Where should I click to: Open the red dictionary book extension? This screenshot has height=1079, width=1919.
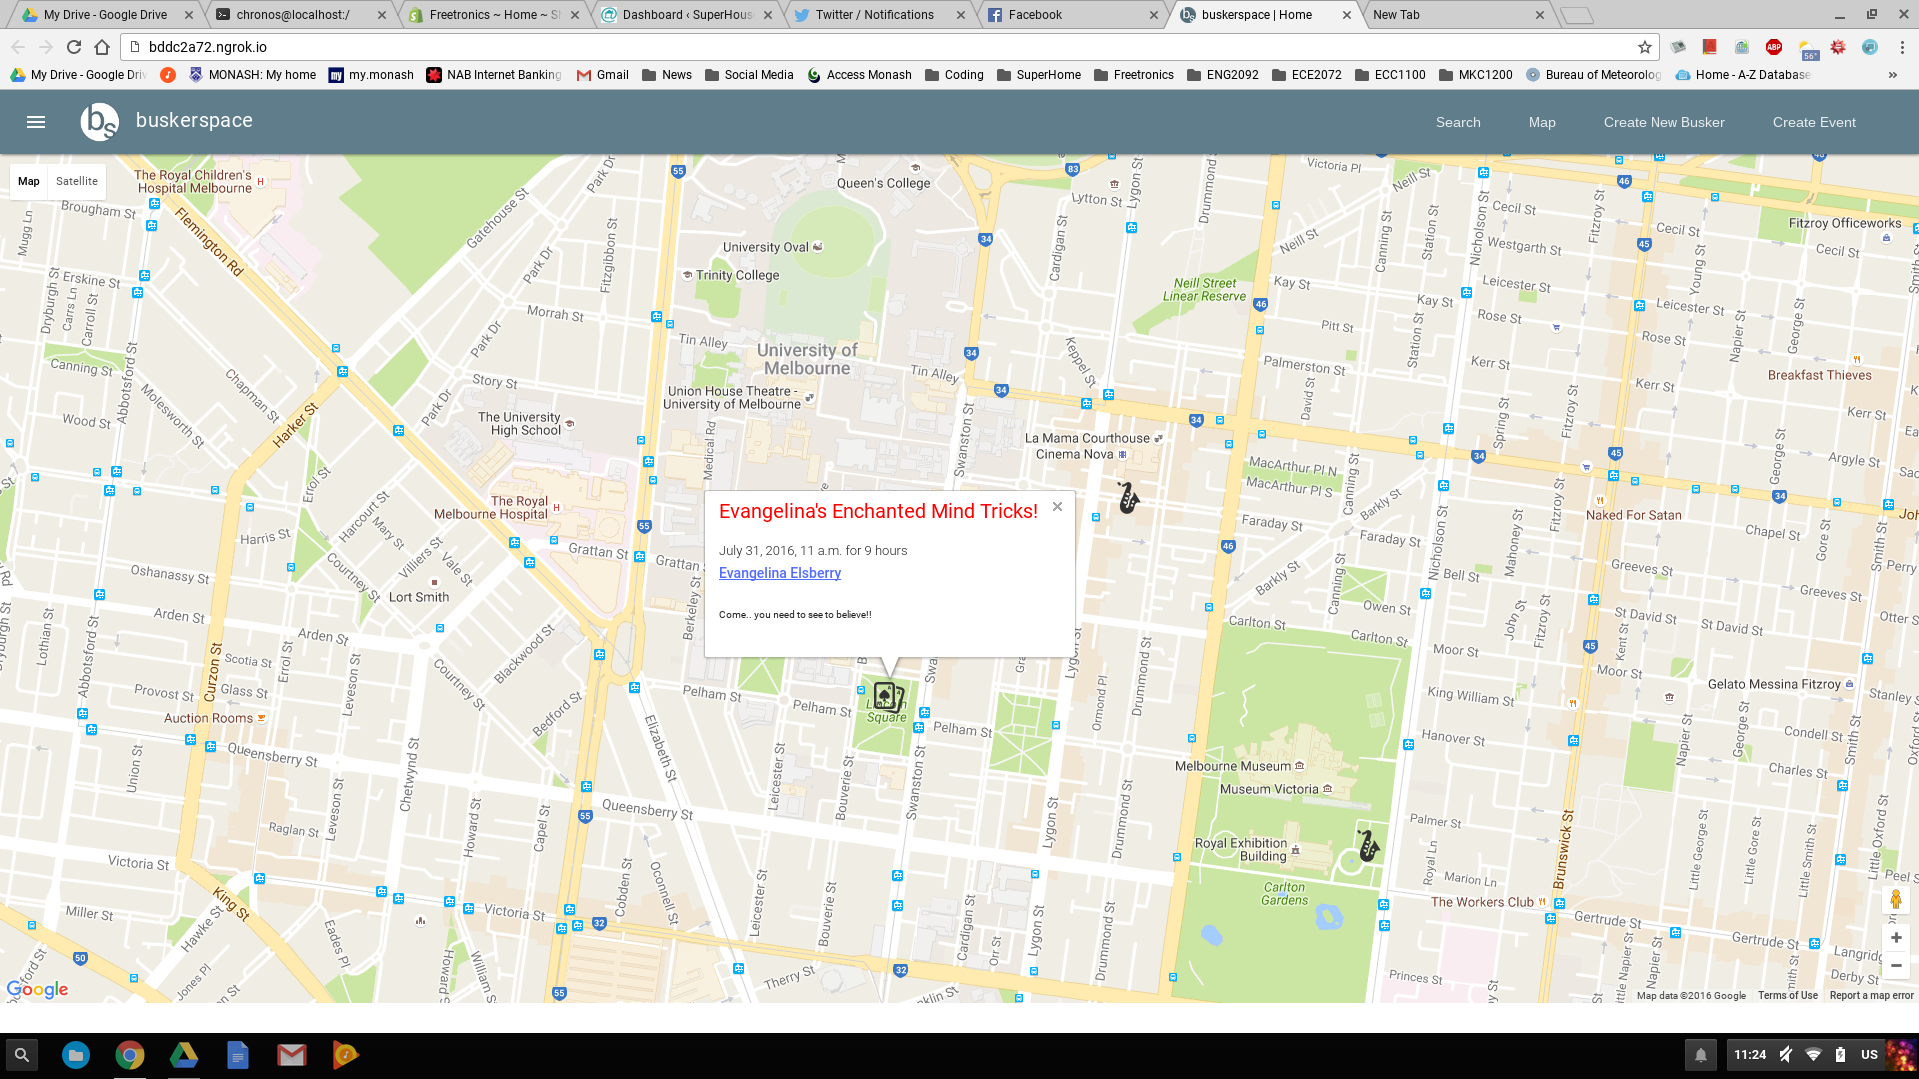tap(1710, 47)
